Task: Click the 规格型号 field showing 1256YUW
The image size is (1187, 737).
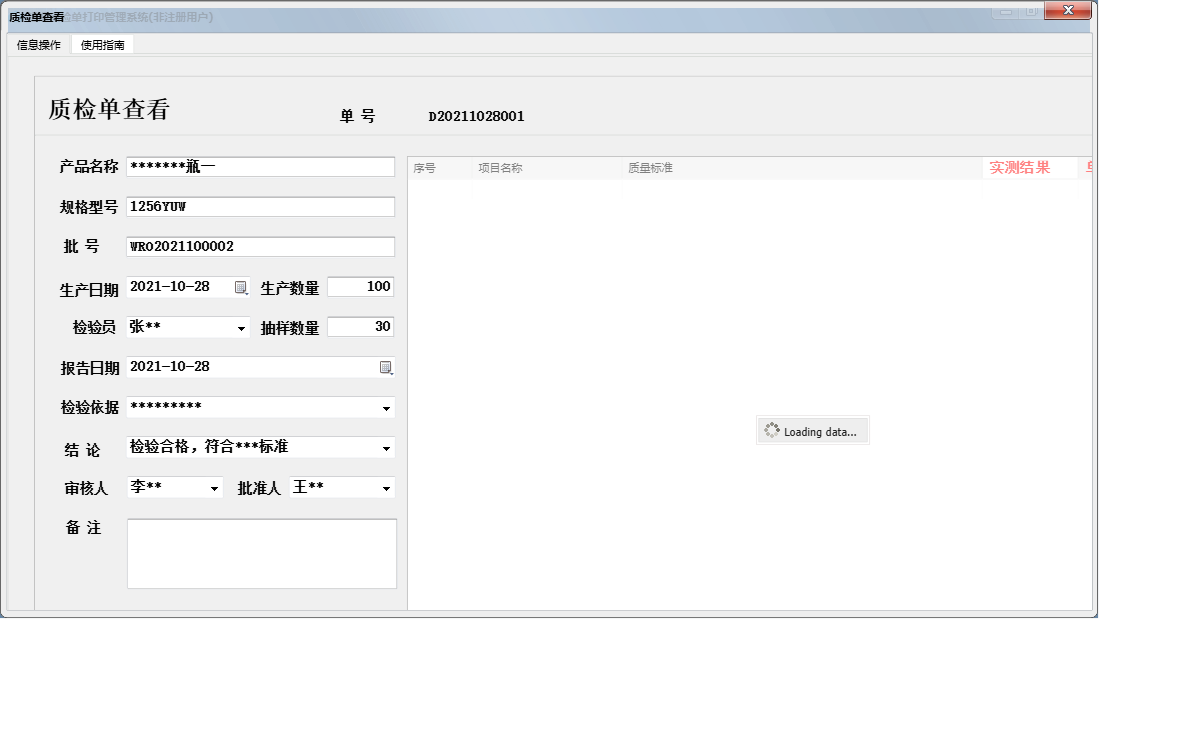Action: [260, 207]
